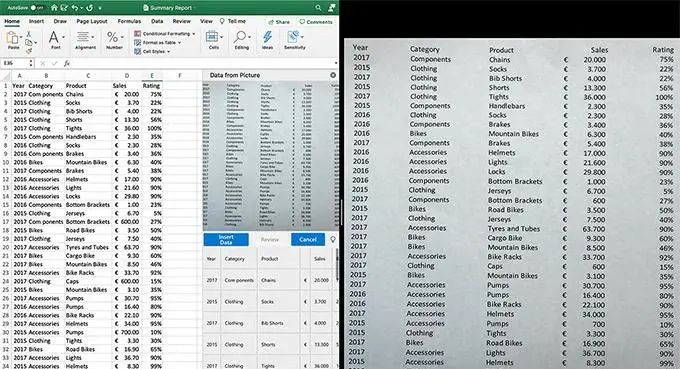Open the customize quick access toolbar dropdown
Viewport: 680px width, 369px height.
point(100,8)
